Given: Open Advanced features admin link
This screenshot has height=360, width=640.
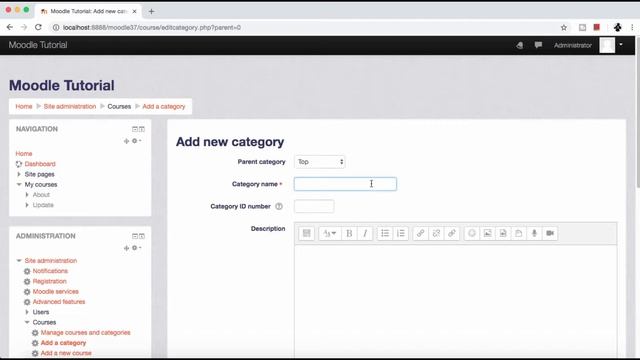Looking at the screenshot, I should [59, 302].
